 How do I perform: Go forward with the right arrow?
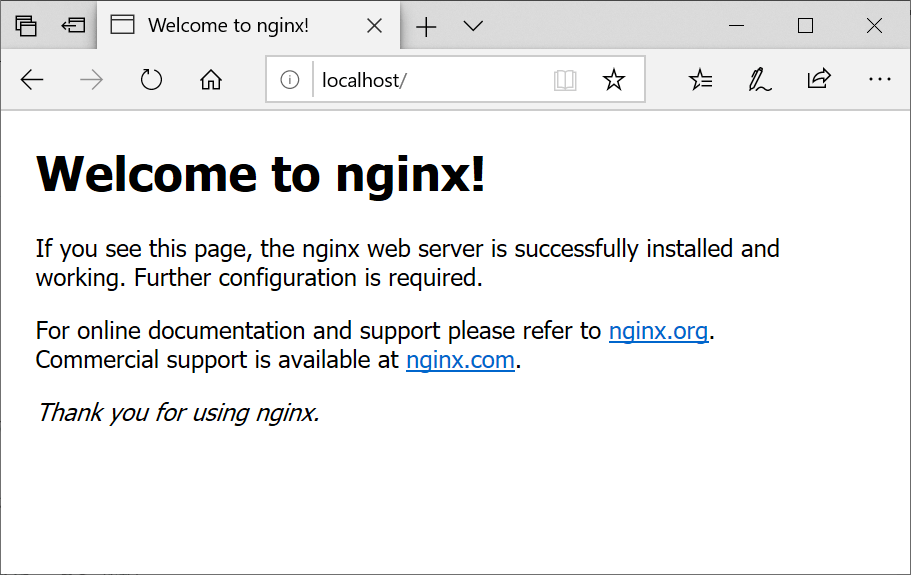pyautogui.click(x=91, y=80)
